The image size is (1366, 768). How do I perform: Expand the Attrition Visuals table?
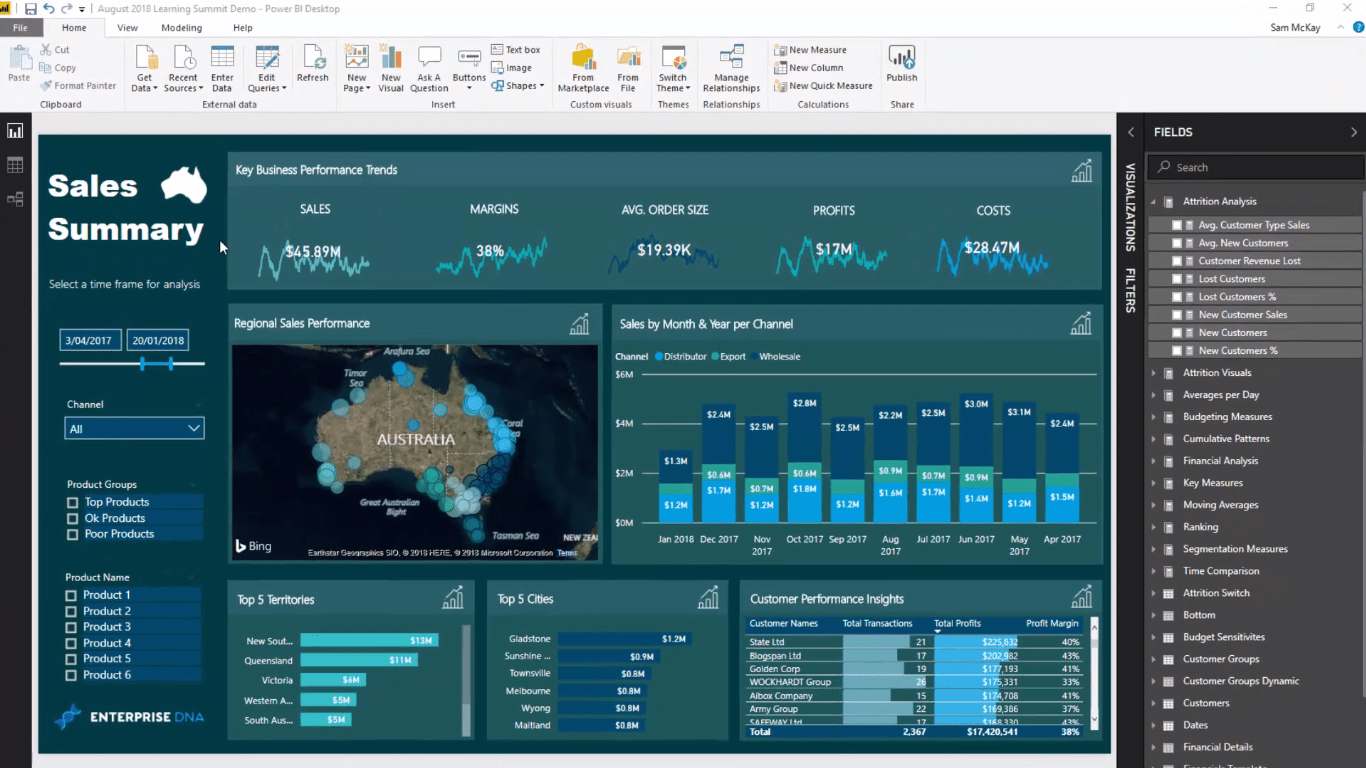point(1153,373)
